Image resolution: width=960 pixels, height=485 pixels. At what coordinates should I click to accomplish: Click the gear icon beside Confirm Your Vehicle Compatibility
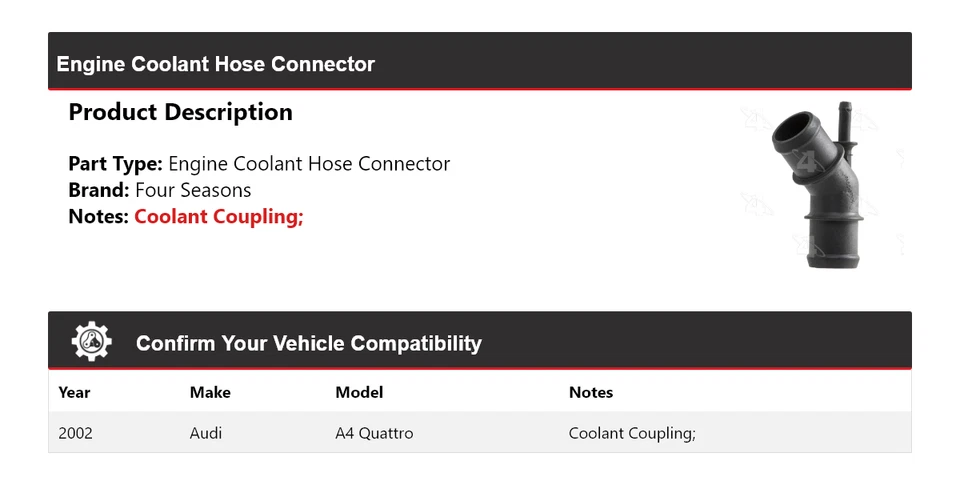point(91,341)
